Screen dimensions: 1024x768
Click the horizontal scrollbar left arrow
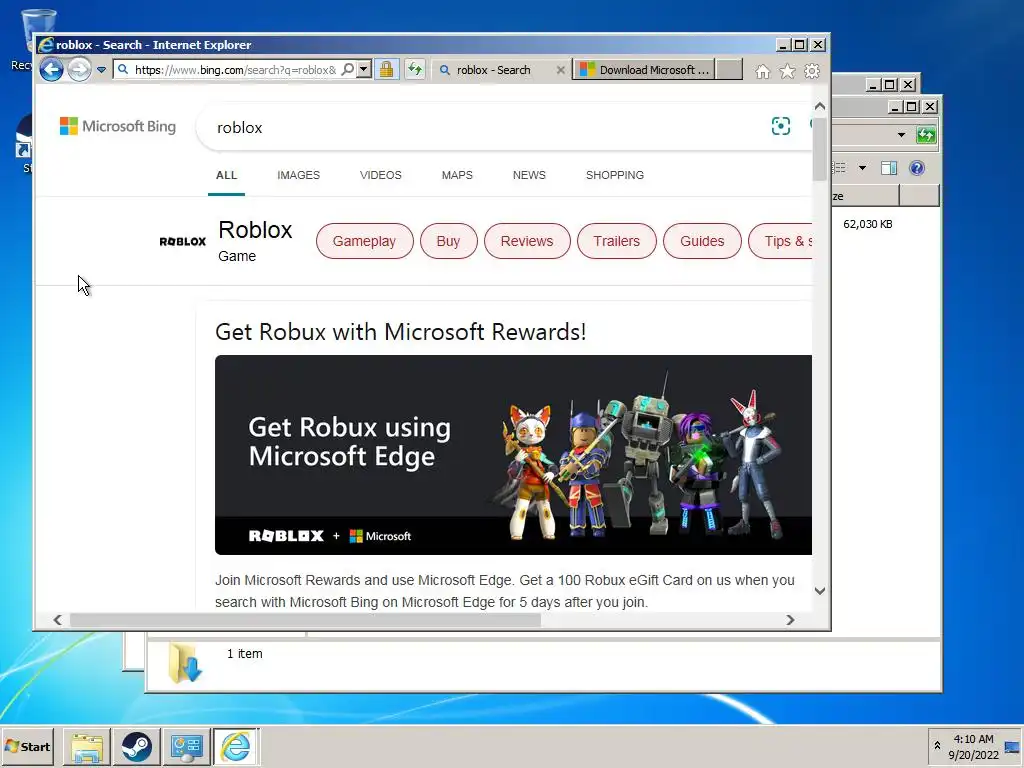coord(57,620)
